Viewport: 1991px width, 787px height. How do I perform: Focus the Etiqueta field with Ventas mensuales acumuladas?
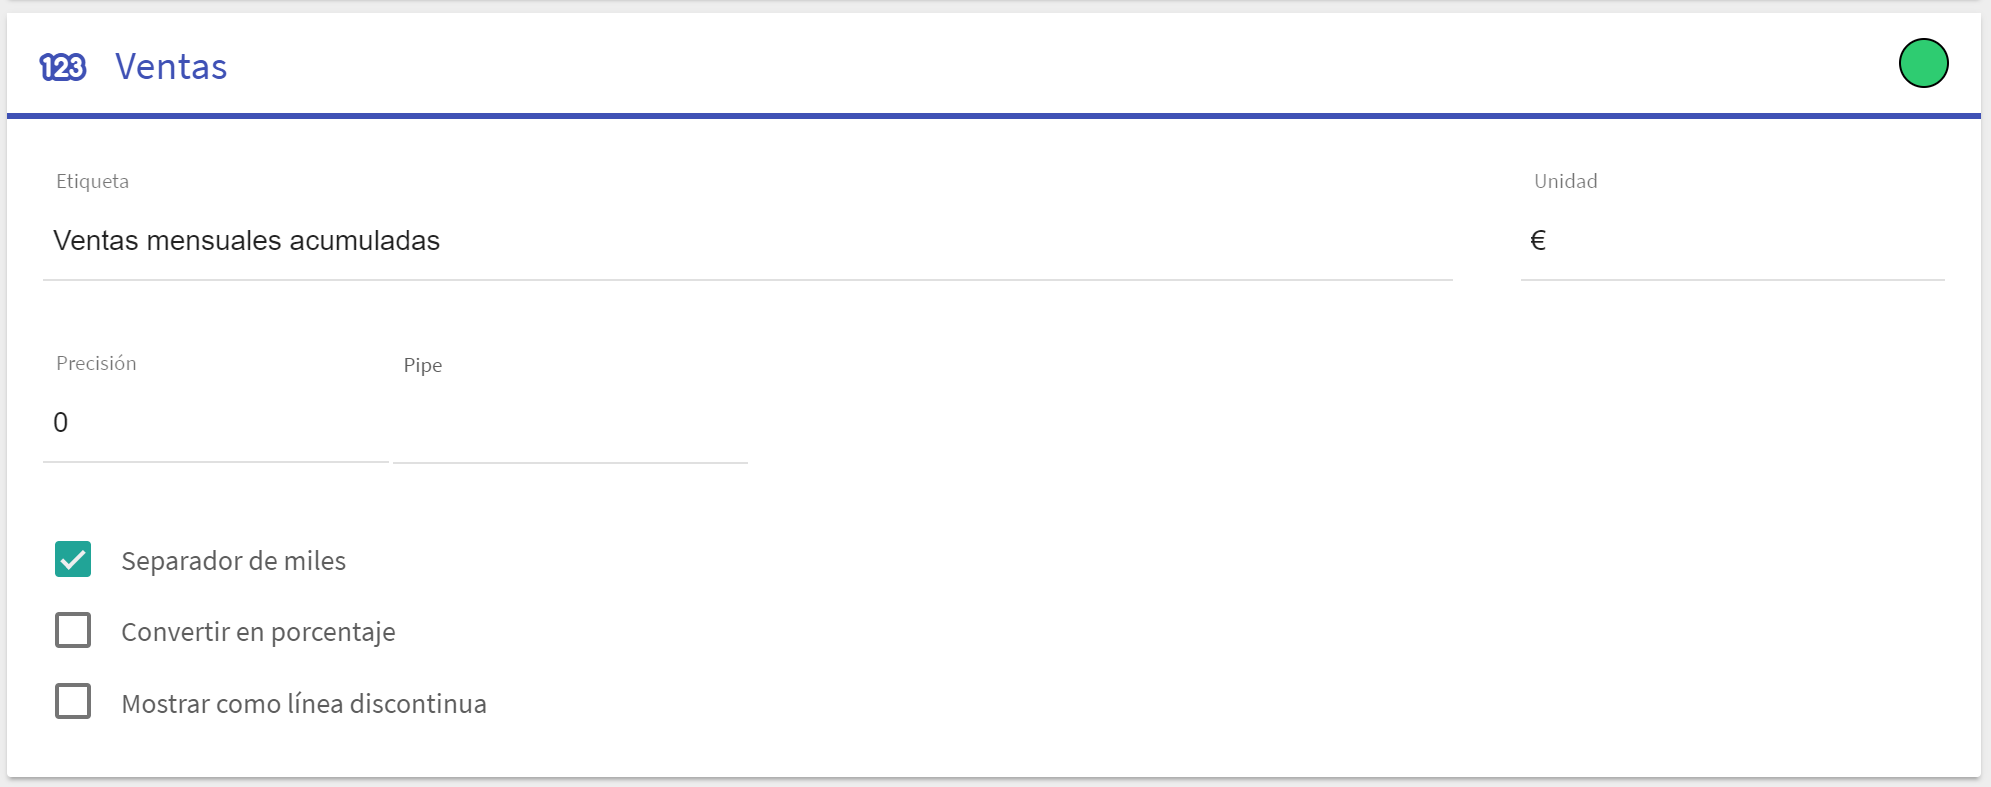pos(747,241)
